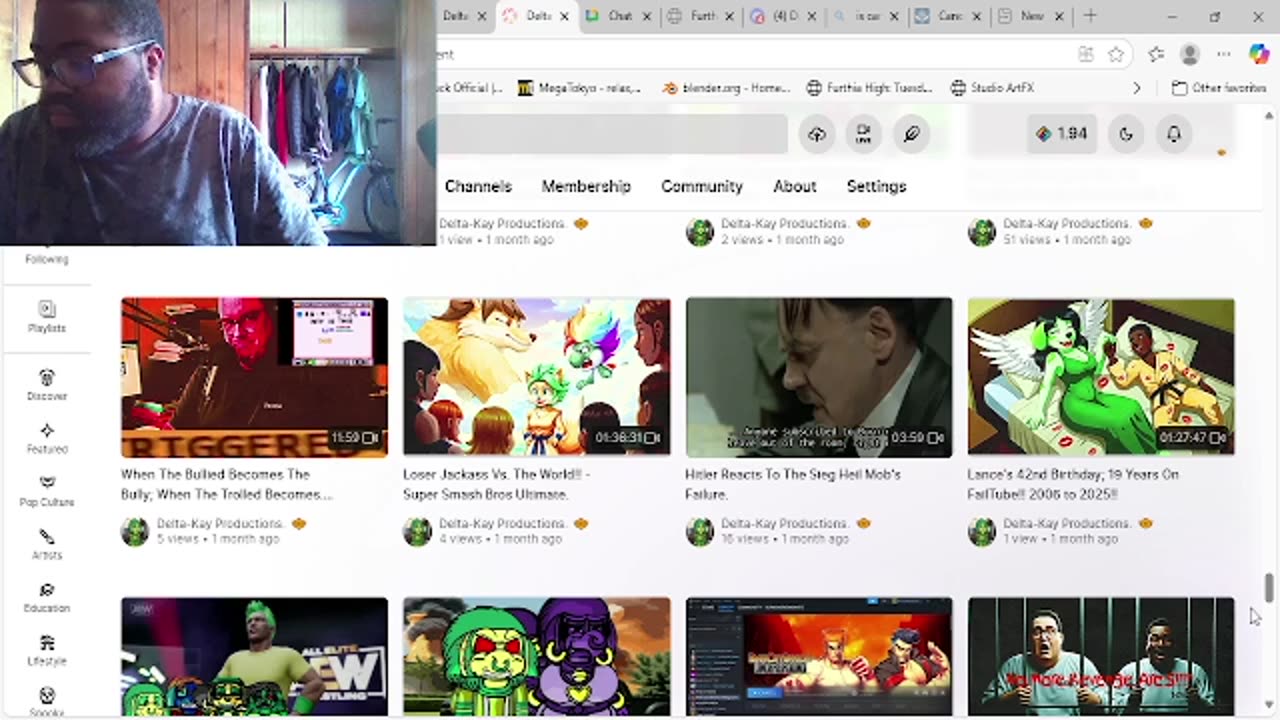The image size is (1280, 720).
Task: Open the browser favorites list icon
Action: pyautogui.click(x=1156, y=54)
